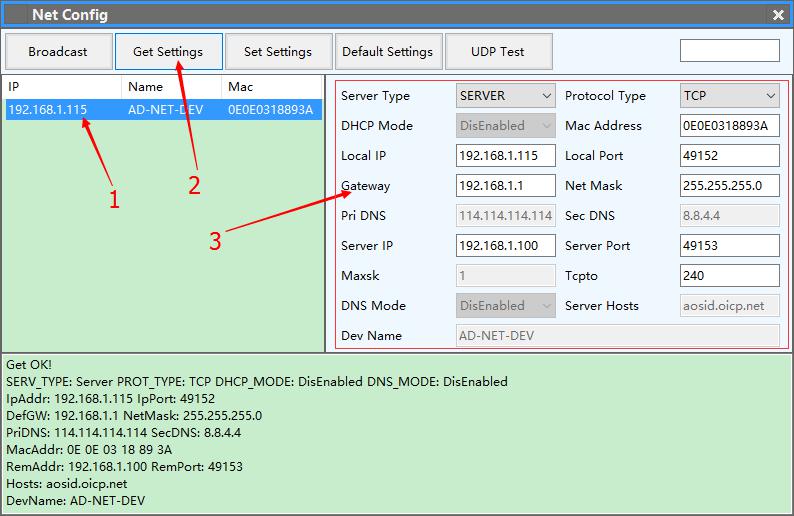The height and width of the screenshot is (516, 794).
Task: Expand the Protocol Type dropdown
Action: pos(729,96)
